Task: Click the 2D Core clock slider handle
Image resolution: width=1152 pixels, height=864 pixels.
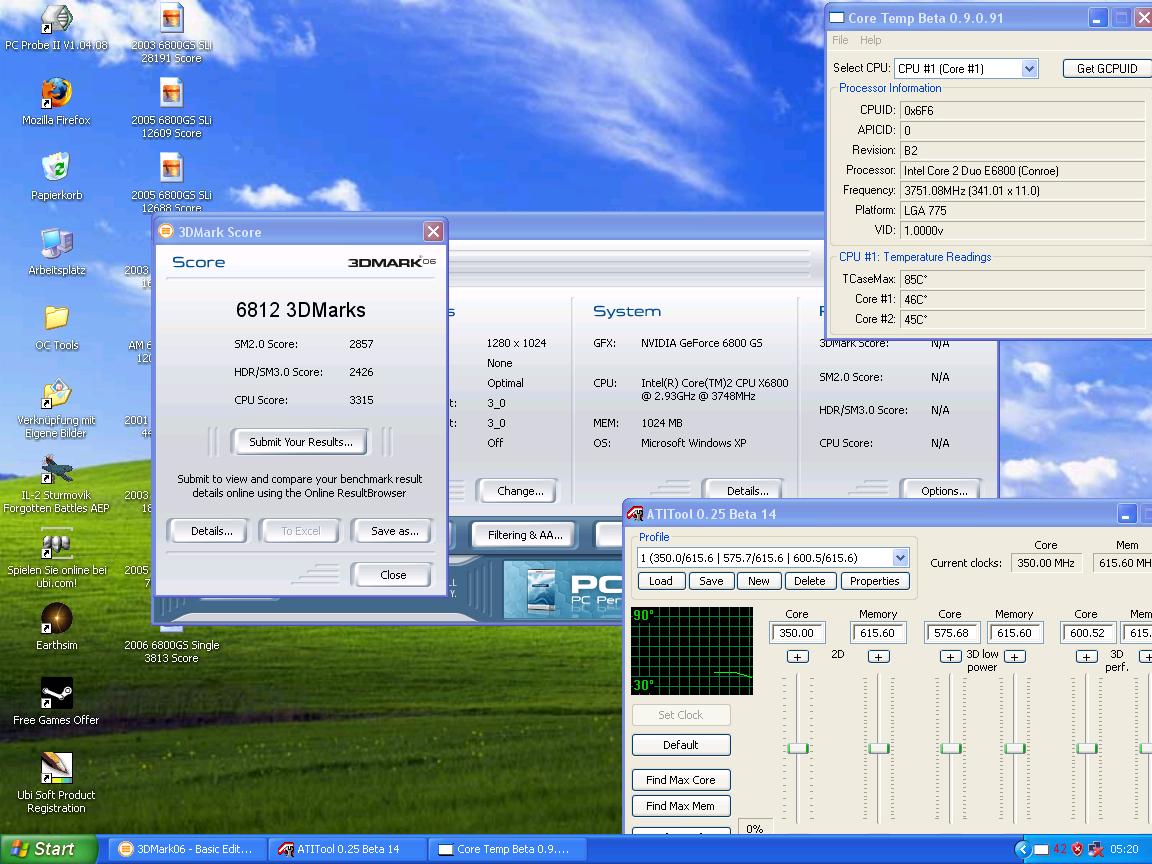Action: click(798, 748)
